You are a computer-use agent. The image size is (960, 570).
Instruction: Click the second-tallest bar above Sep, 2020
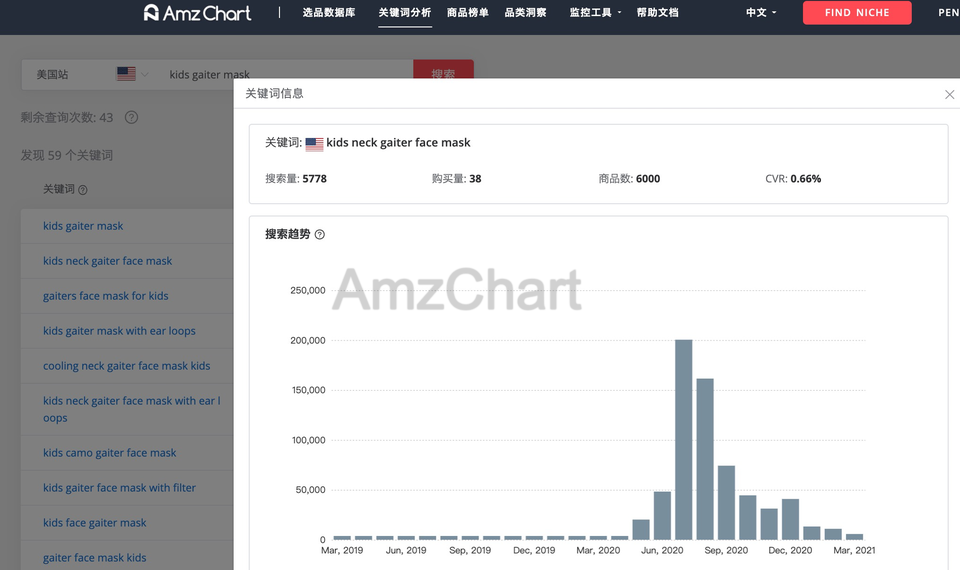[x=705, y=459]
